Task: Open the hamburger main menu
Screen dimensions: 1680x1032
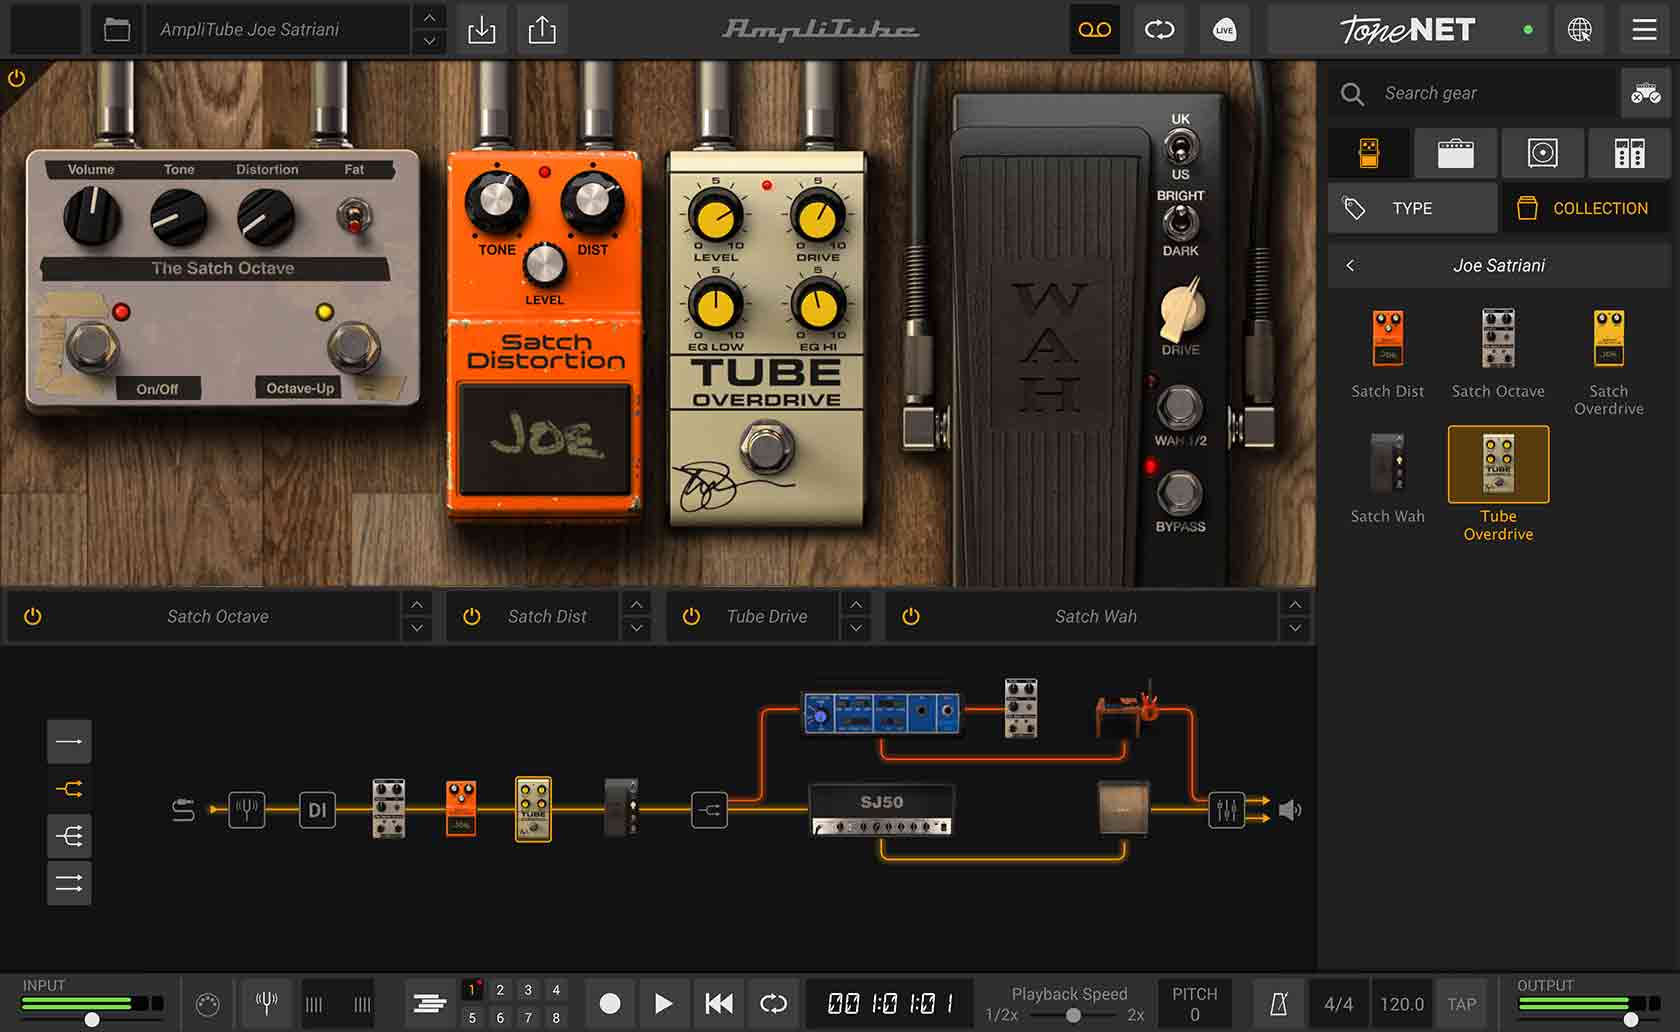Action: click(x=1645, y=29)
